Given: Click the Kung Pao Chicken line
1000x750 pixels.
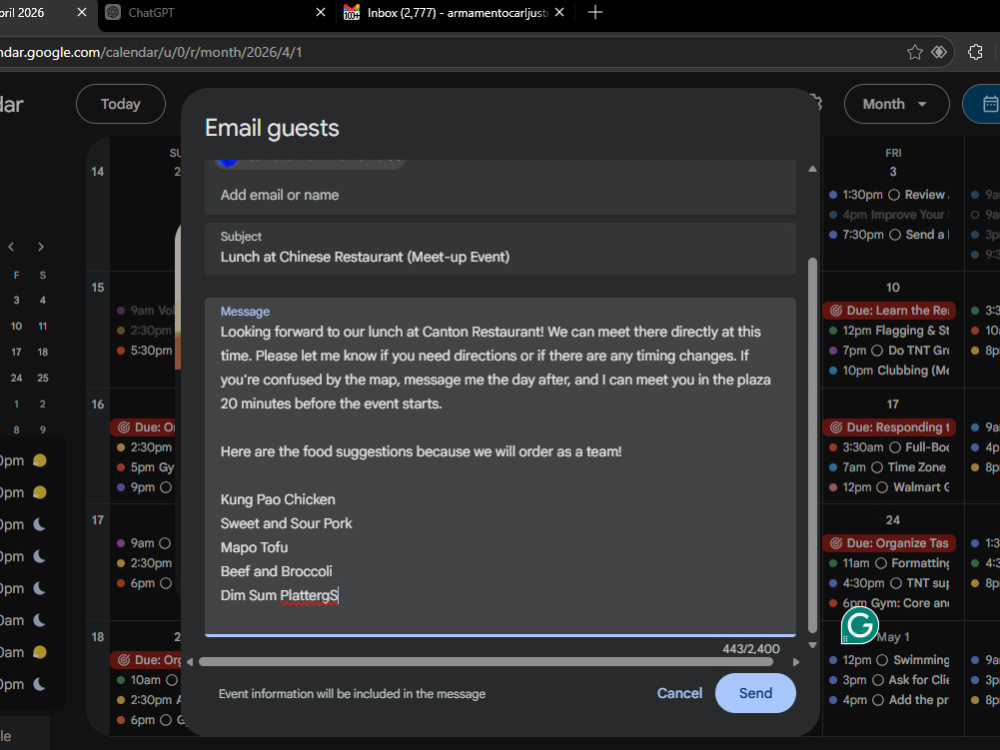Looking at the screenshot, I should [x=277, y=499].
